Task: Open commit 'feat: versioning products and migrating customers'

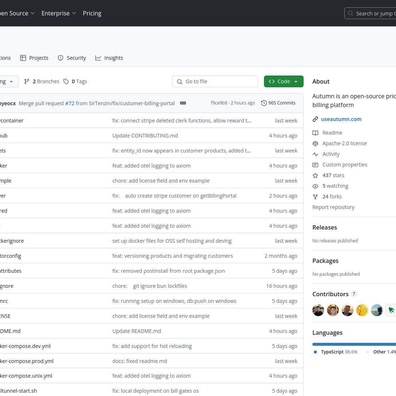Action: 172,256
